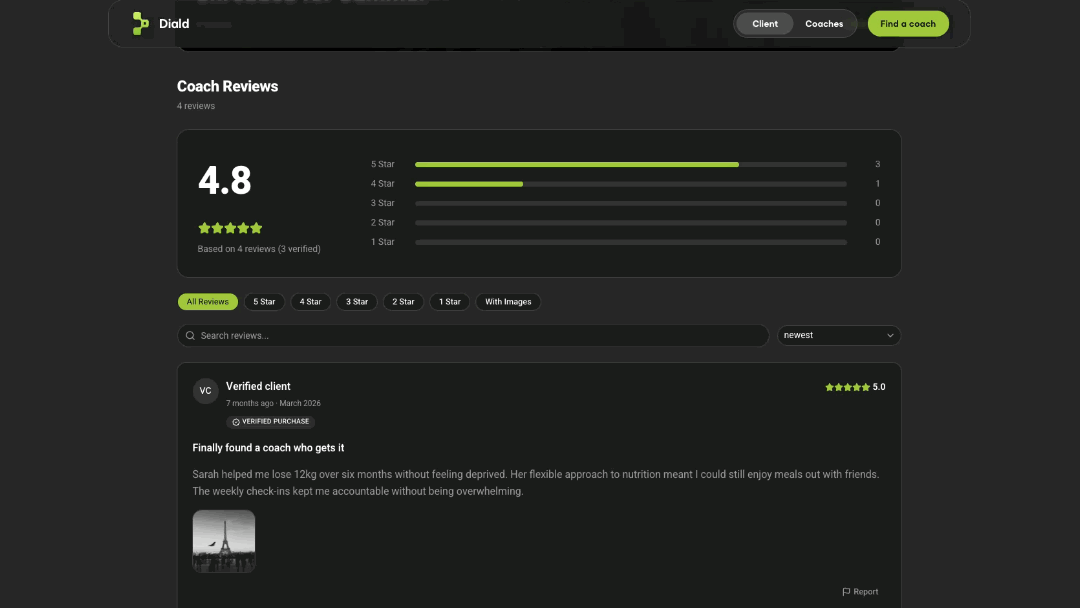1080x608 pixels.
Task: Click the verified purchase checkmark icon
Action: 236,421
